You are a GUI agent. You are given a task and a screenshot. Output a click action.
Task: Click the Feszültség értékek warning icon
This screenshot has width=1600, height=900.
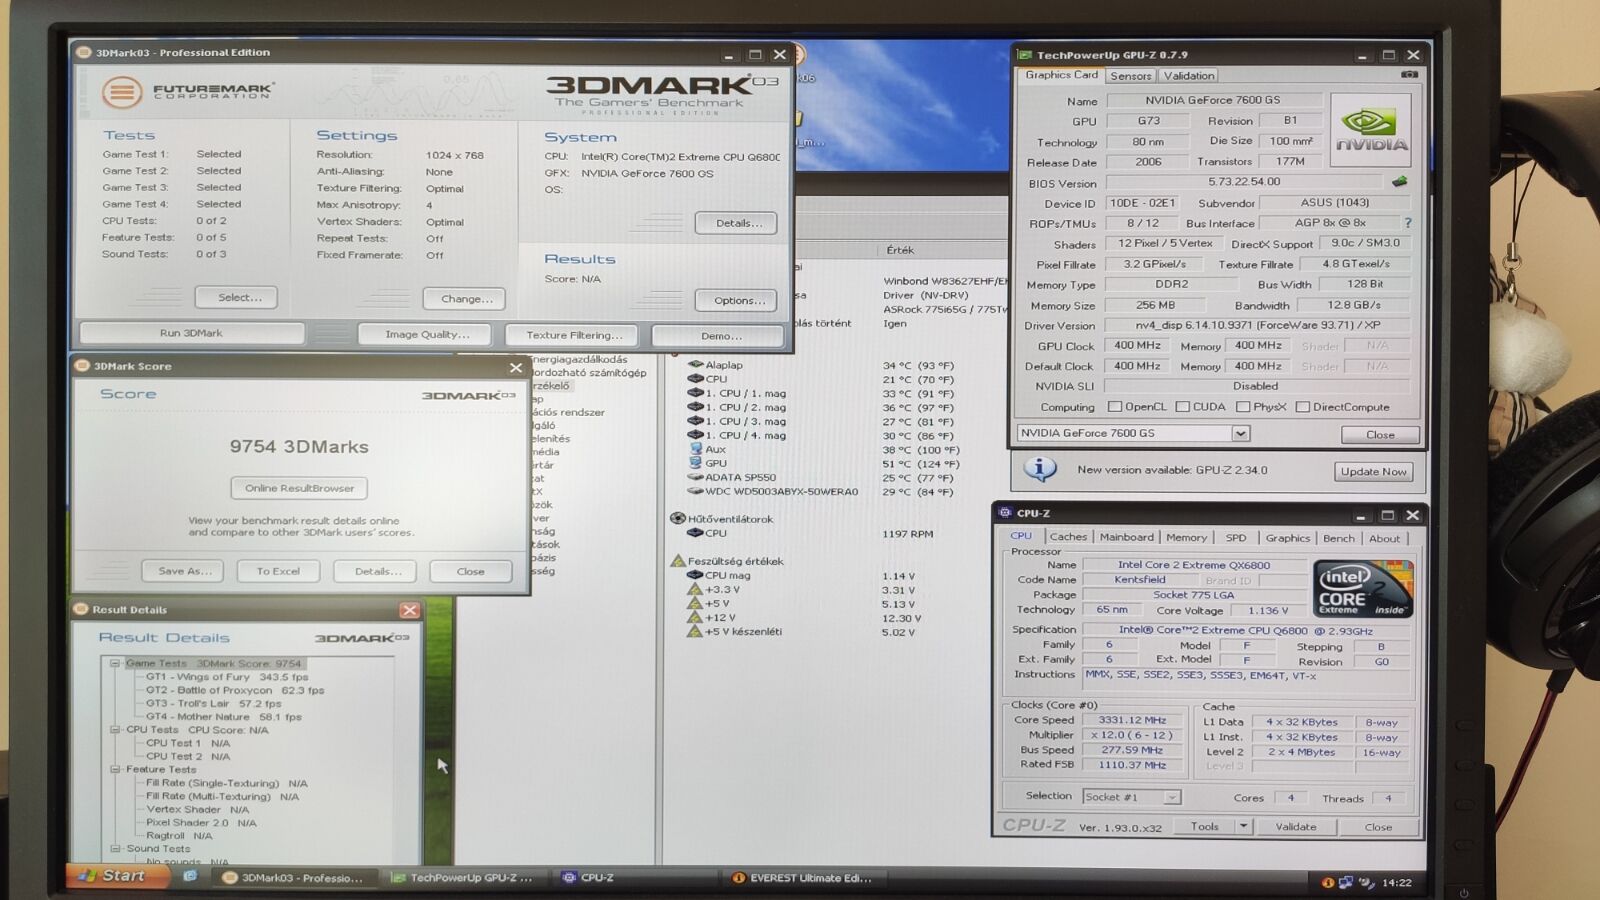(x=677, y=561)
